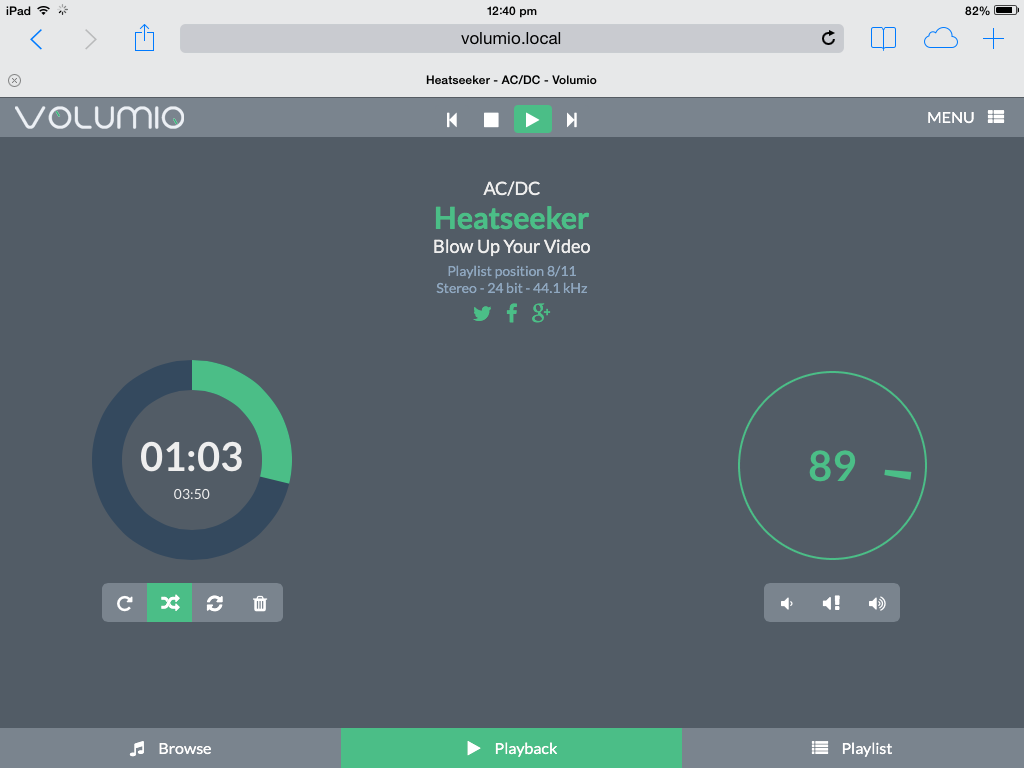The height and width of the screenshot is (768, 1024).
Task: Switch to the Playlist tab
Action: (853, 748)
